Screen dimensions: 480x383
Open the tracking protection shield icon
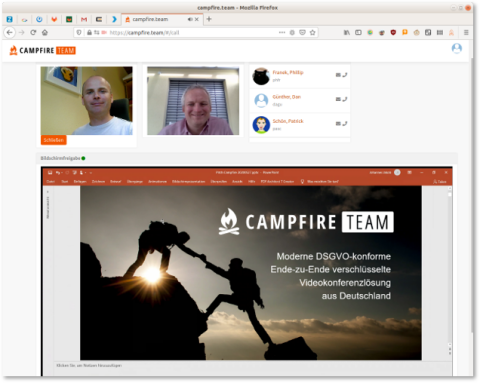point(79,32)
